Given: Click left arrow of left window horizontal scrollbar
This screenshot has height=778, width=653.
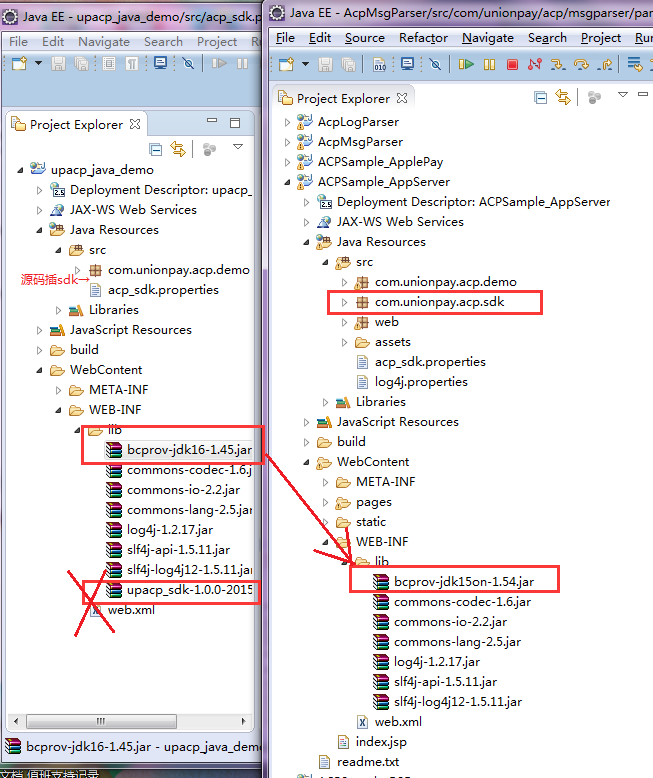Looking at the screenshot, I should point(16,721).
